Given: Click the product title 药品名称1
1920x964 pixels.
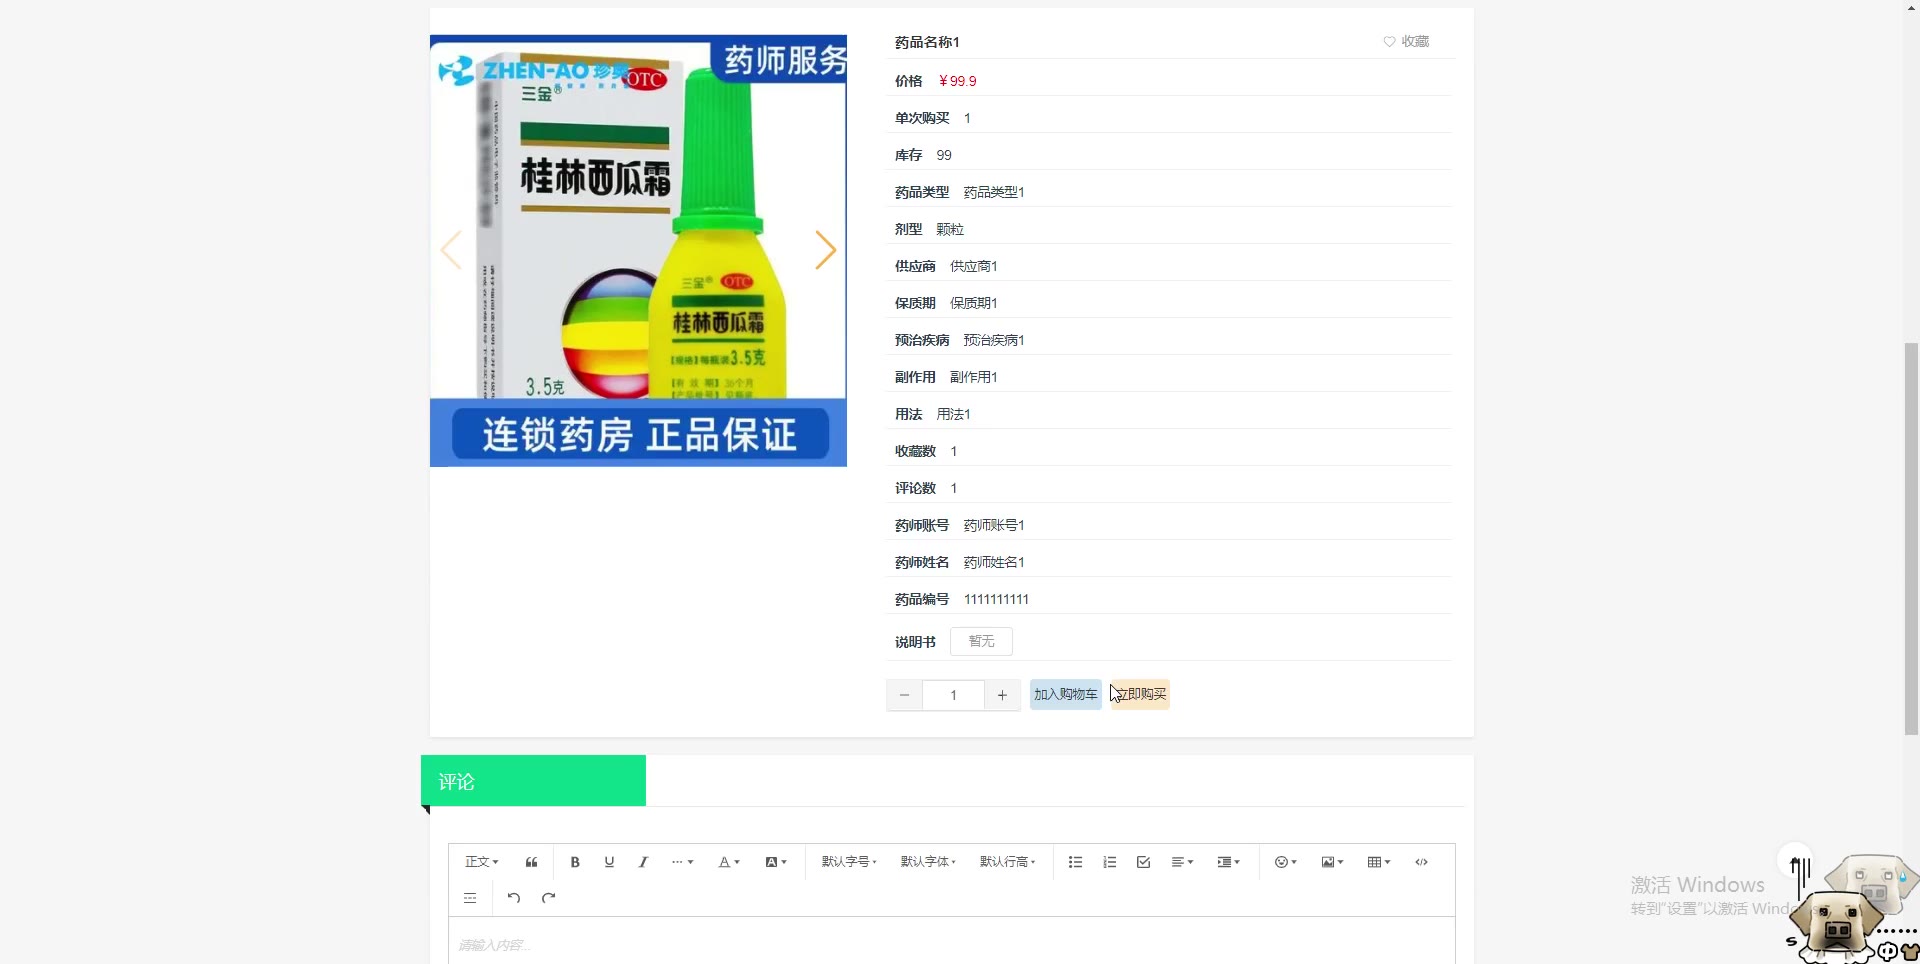Looking at the screenshot, I should click(x=927, y=42).
